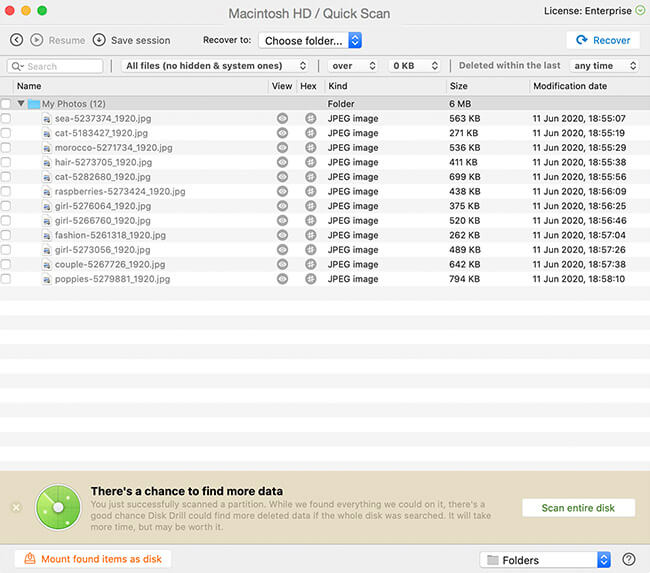Check the raspberries-5273424_1920.jpg checkbox
Image resolution: width=650 pixels, height=573 pixels.
[x=5, y=192]
